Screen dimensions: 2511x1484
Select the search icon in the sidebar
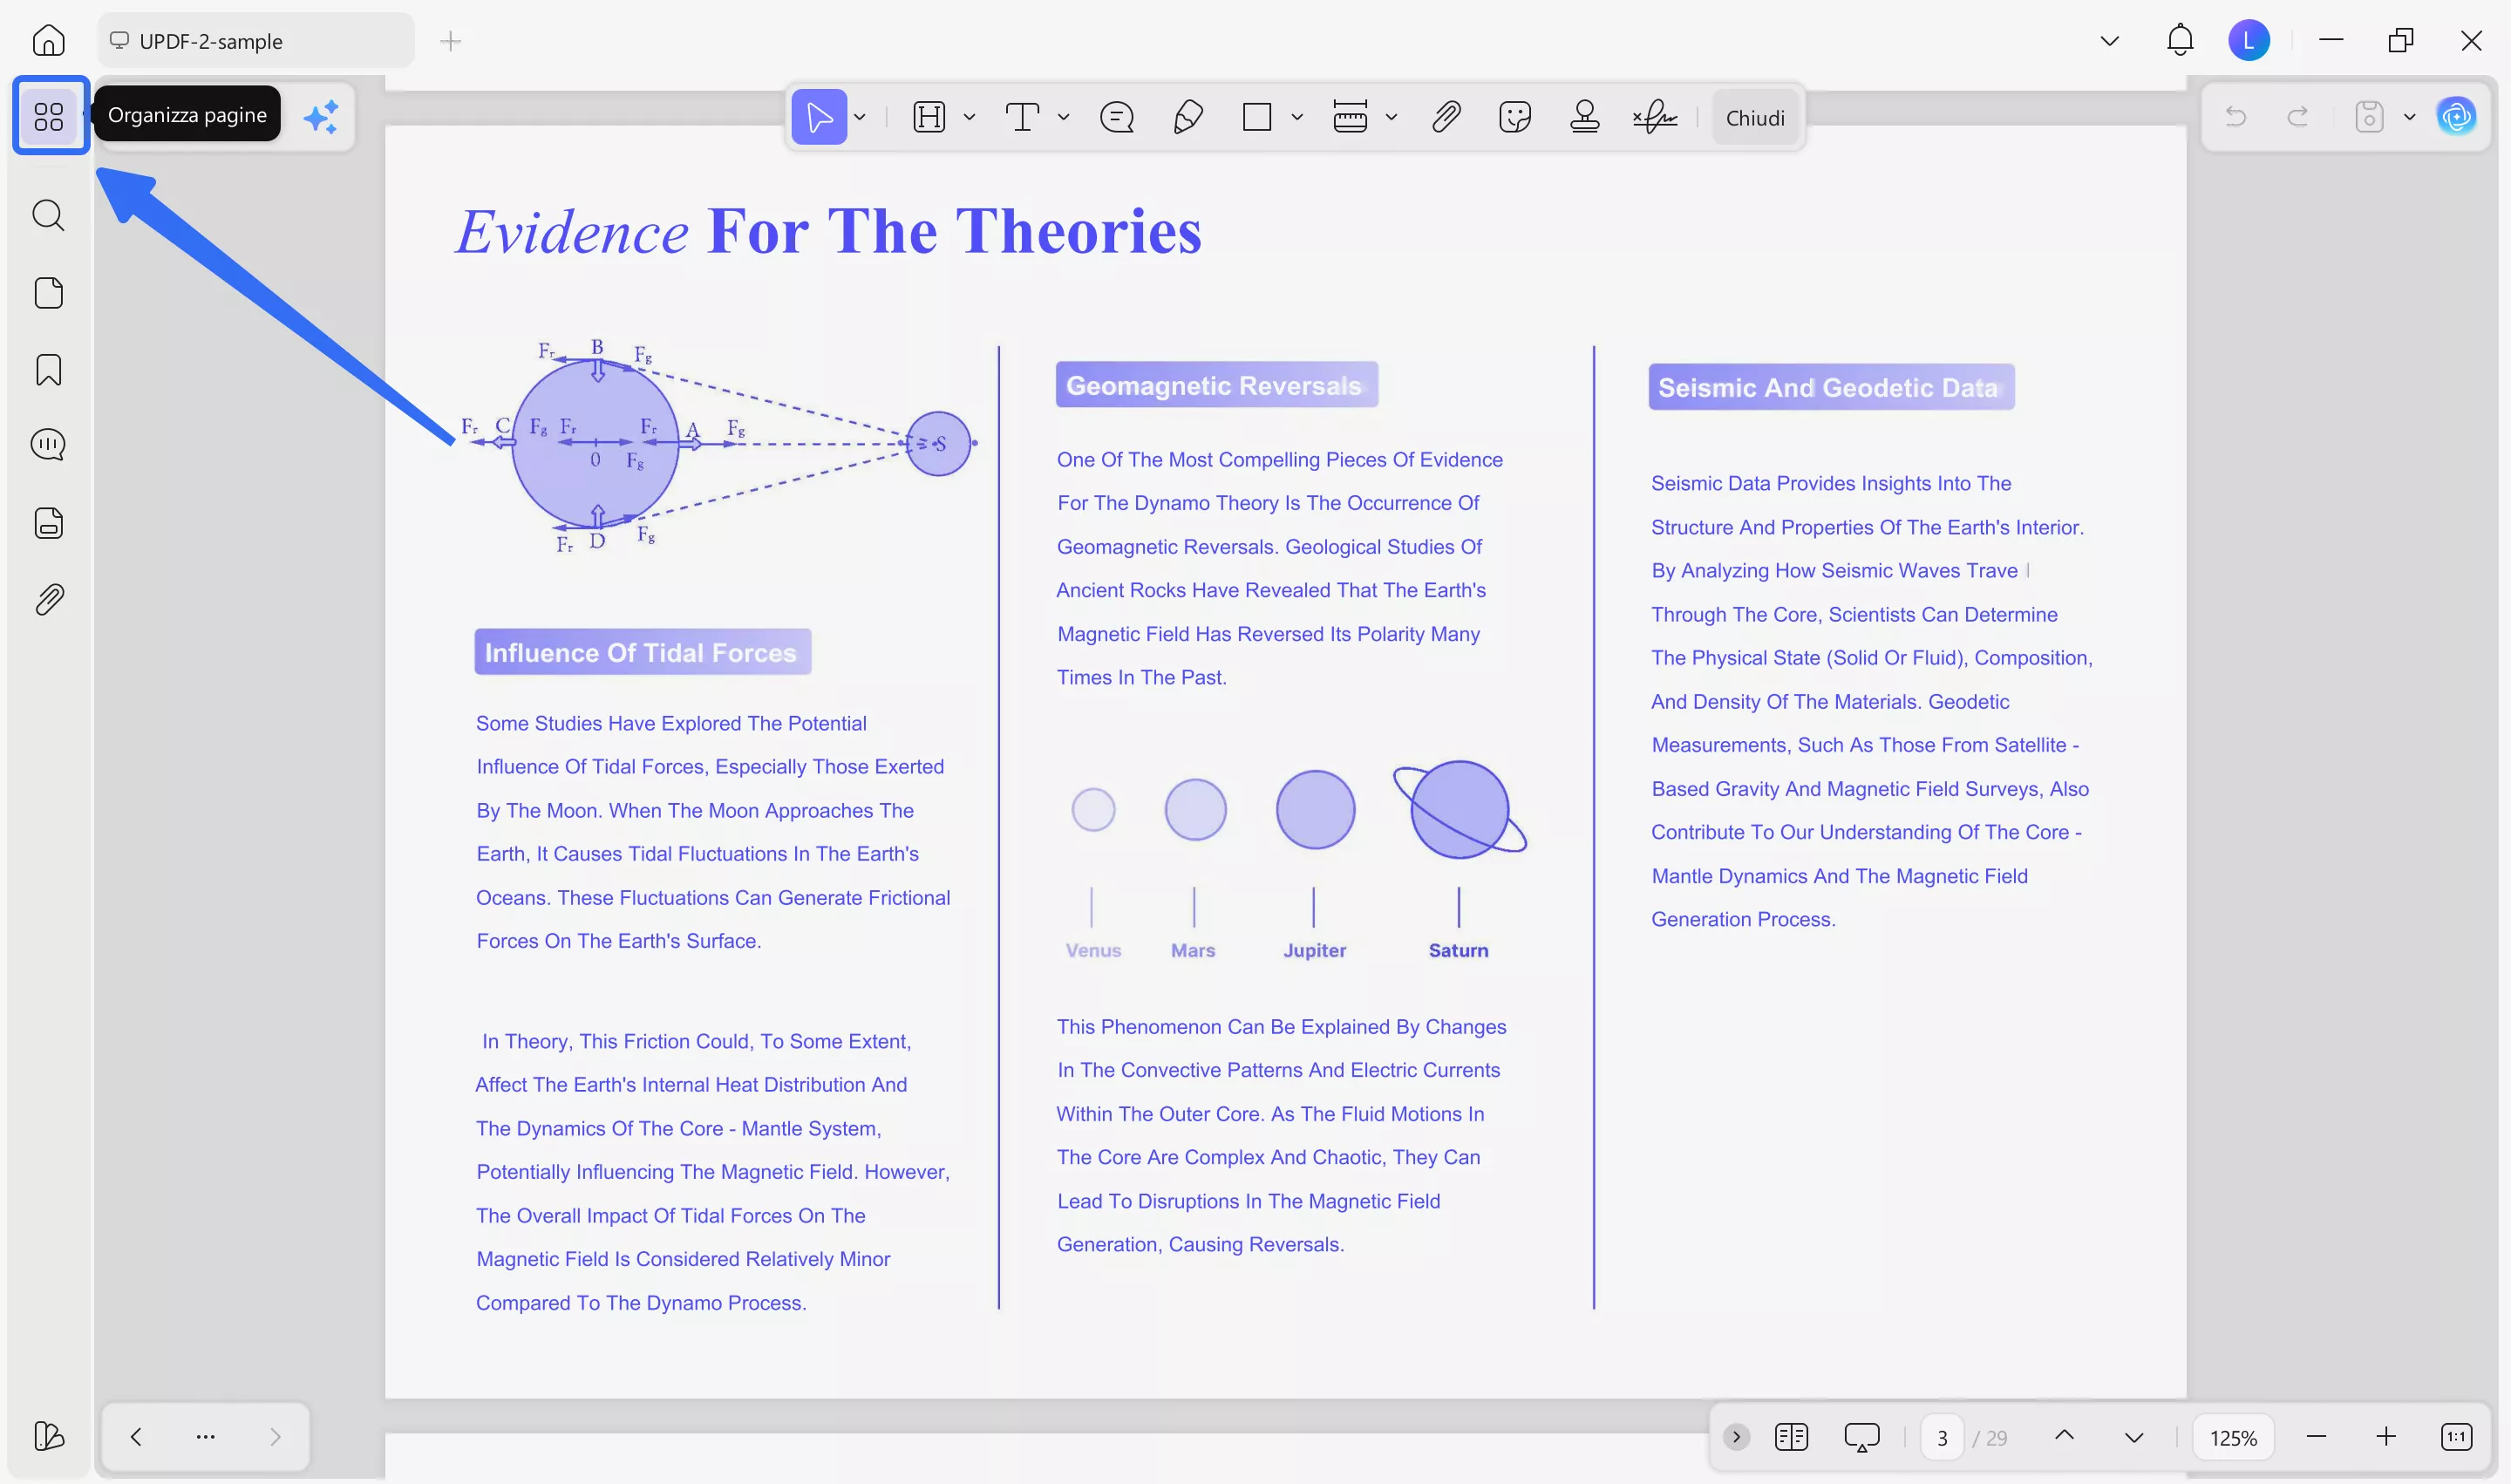[x=48, y=215]
